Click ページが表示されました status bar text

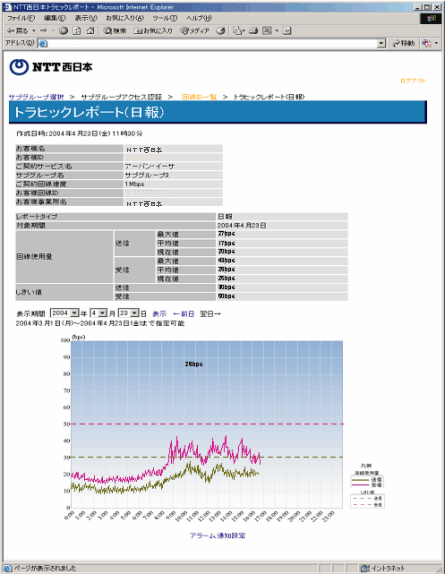45,568
